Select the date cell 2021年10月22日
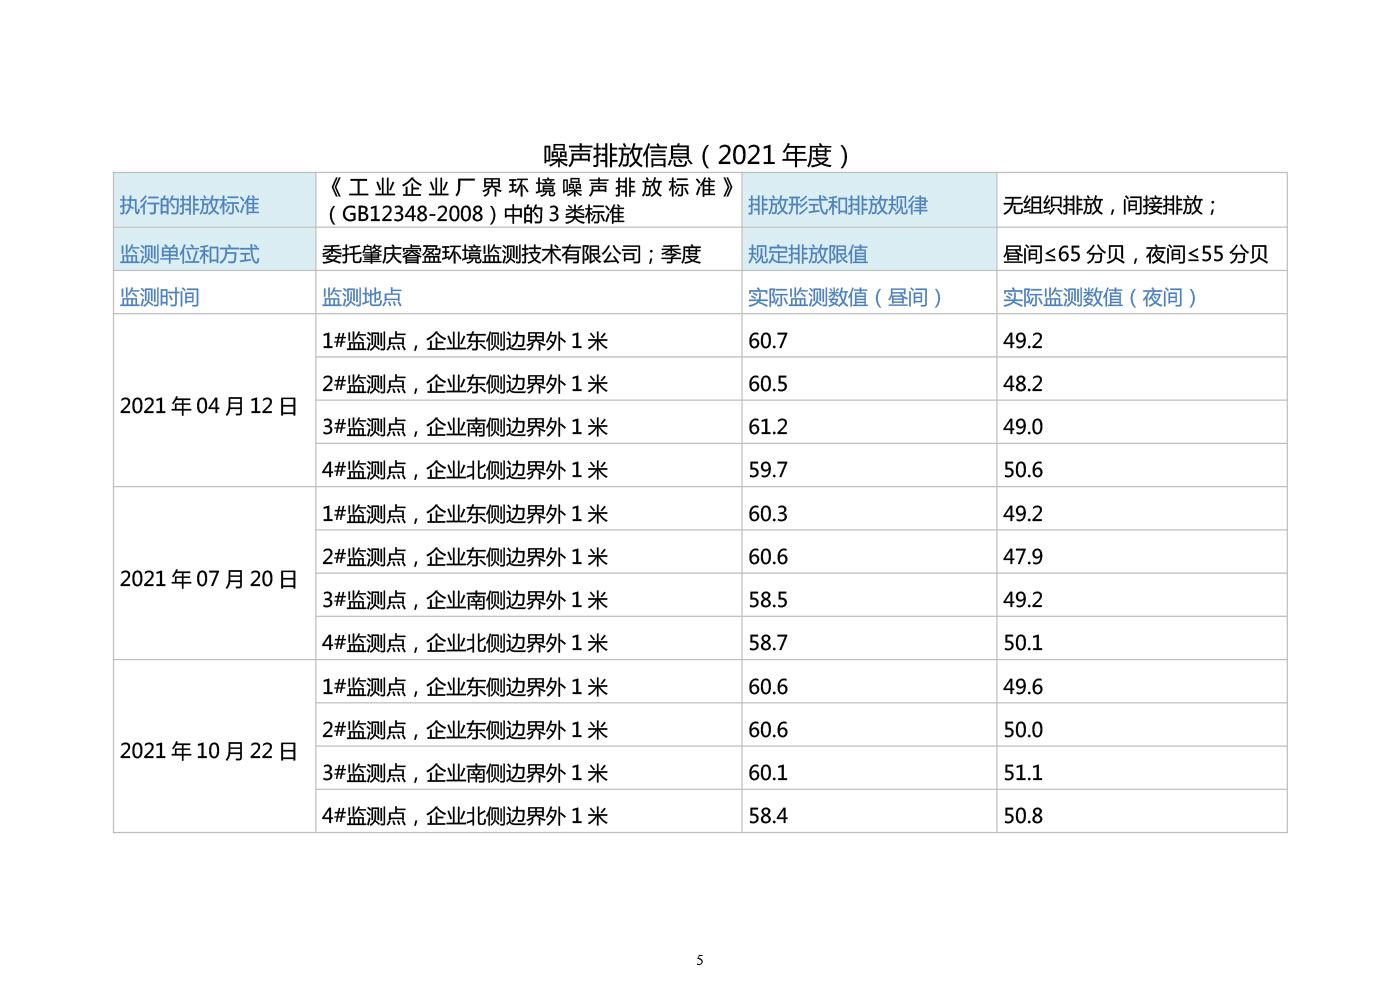This screenshot has height=990, width=1400. coord(215,746)
